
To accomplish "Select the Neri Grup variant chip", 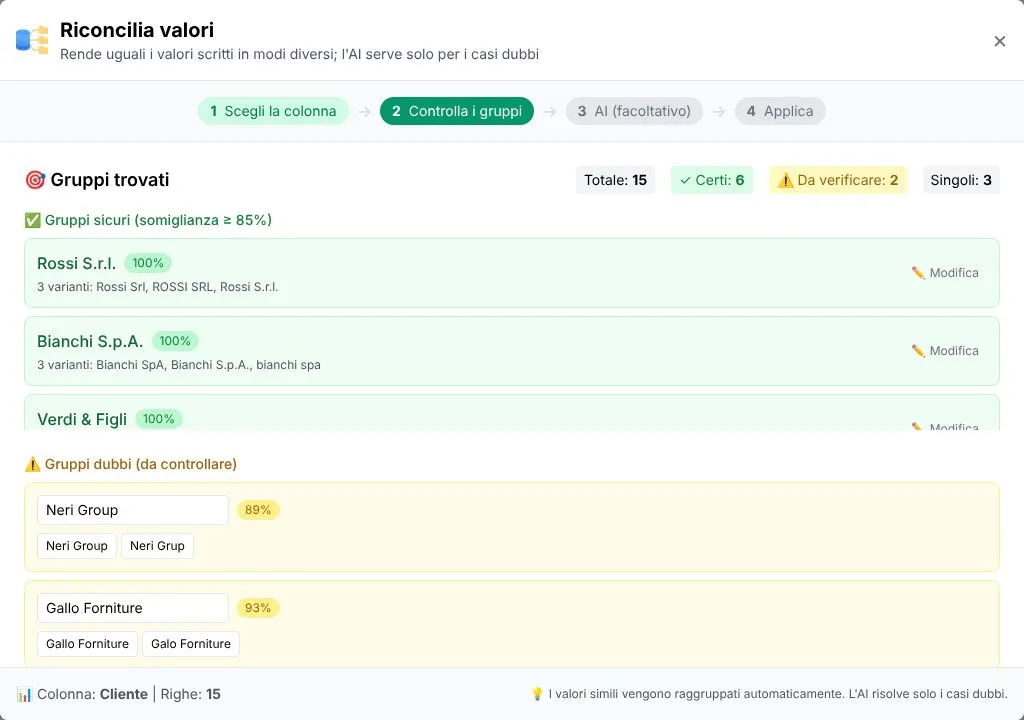I will (157, 546).
